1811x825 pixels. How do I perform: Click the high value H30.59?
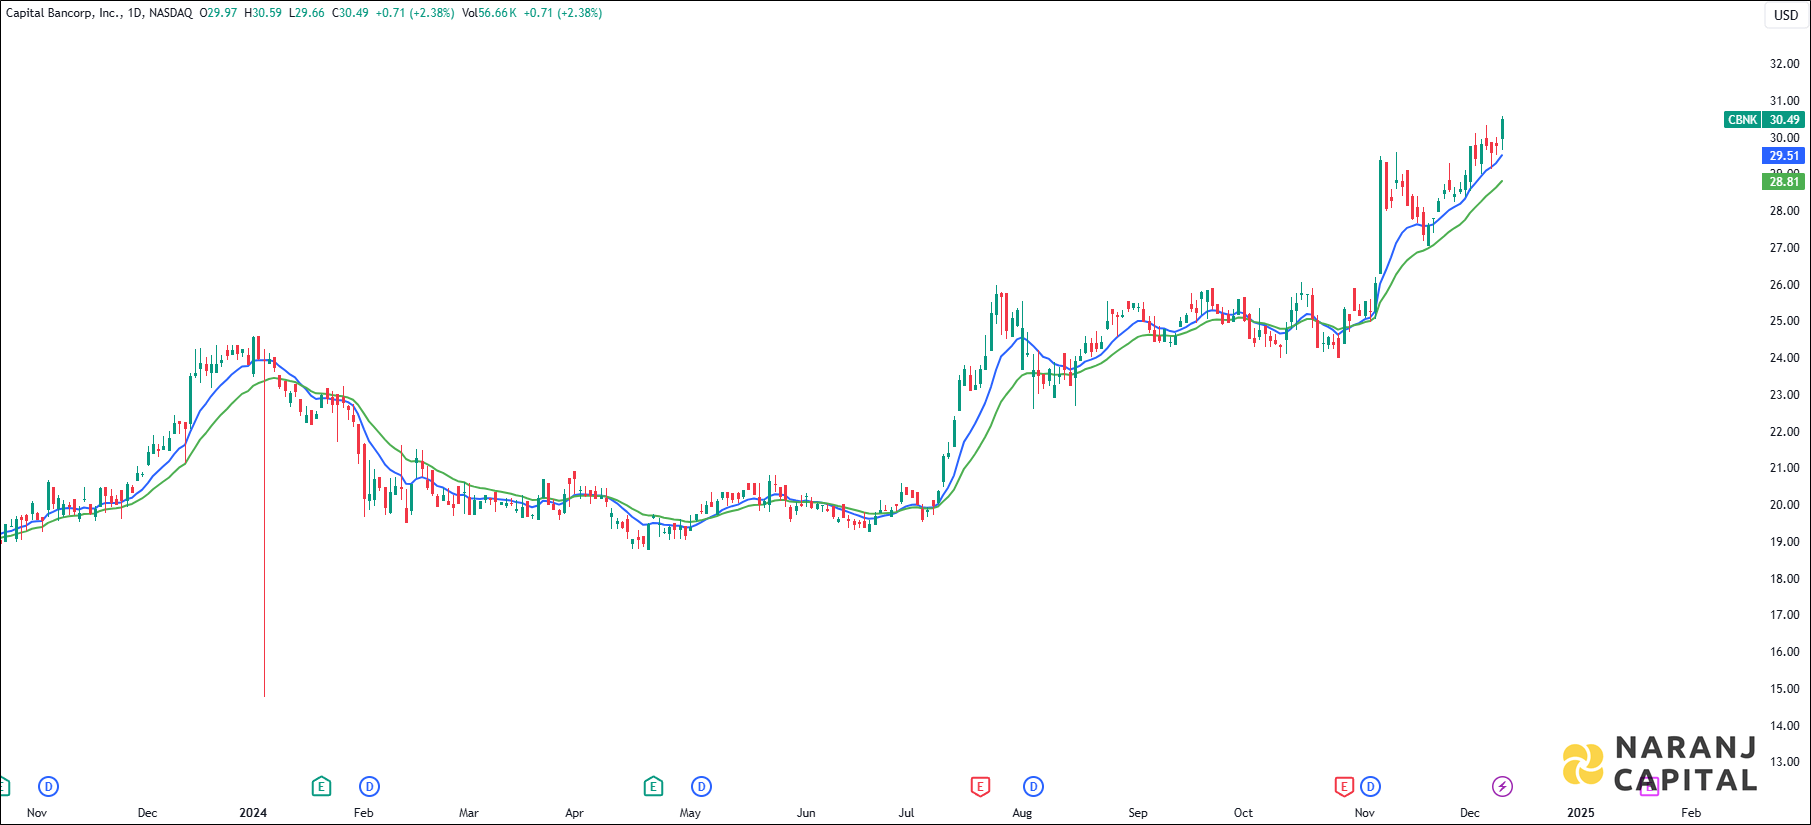point(263,13)
